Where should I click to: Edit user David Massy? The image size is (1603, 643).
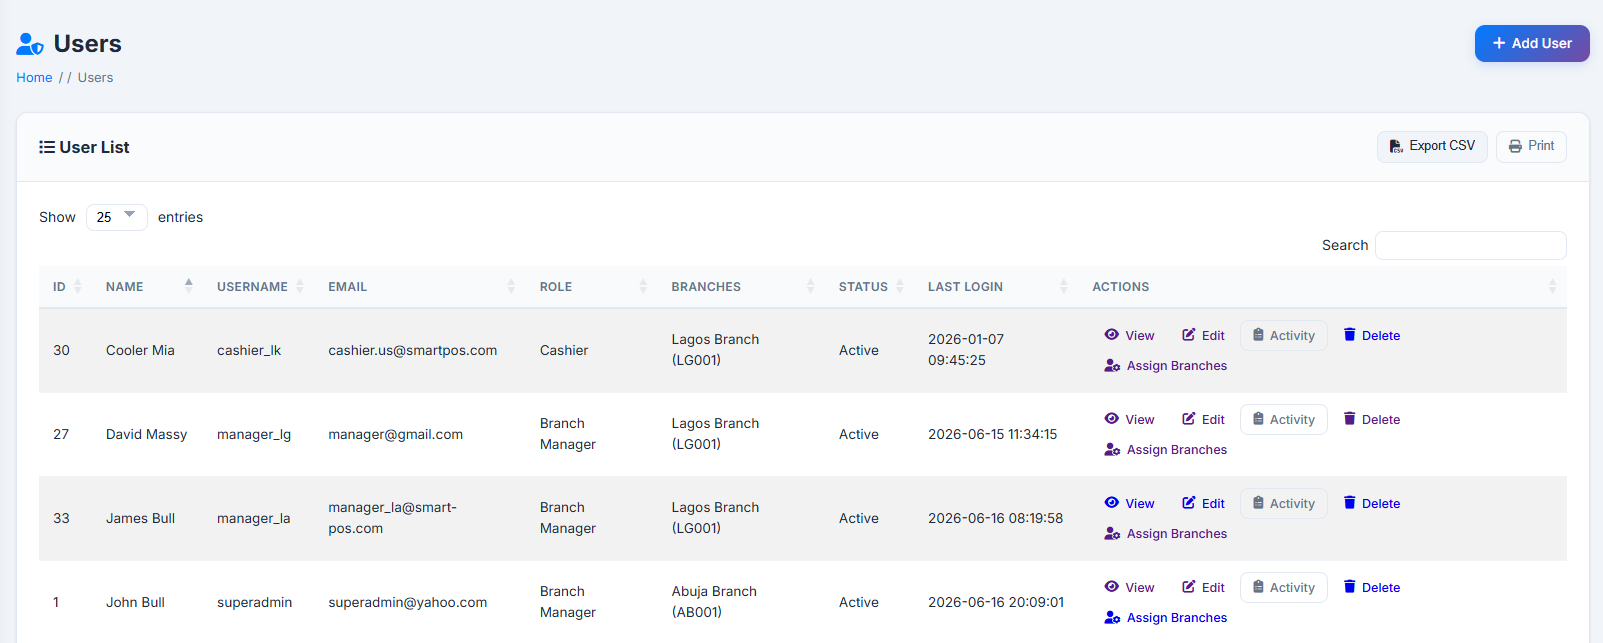click(x=1203, y=420)
